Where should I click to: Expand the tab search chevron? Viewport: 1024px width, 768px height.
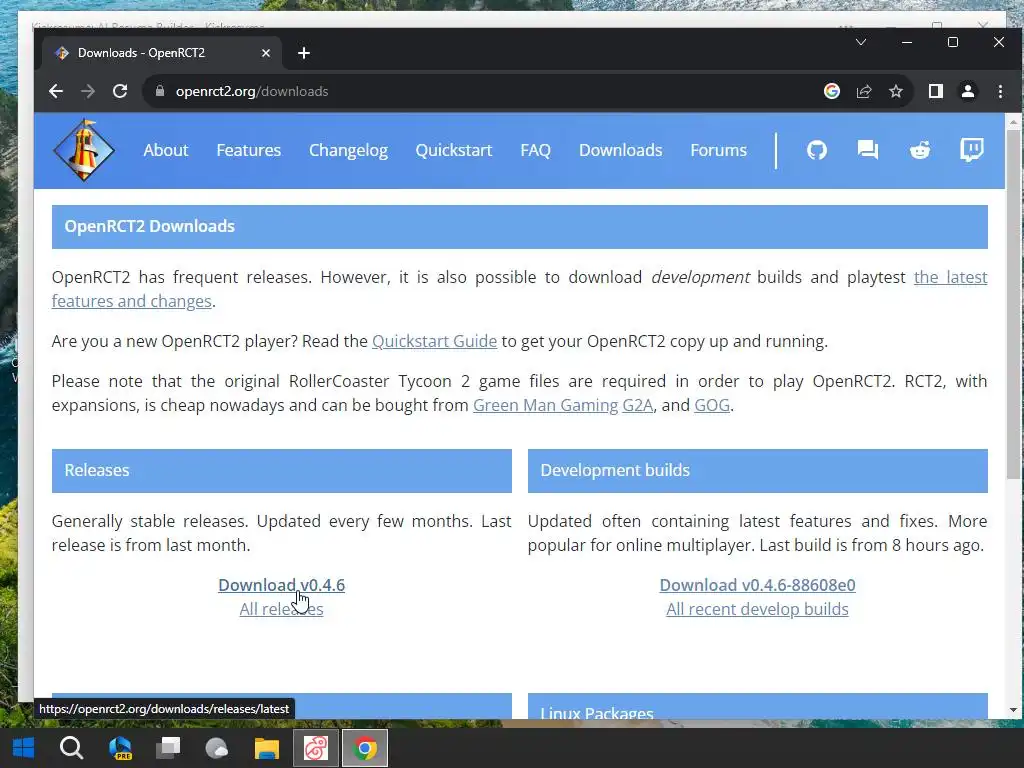tap(861, 42)
